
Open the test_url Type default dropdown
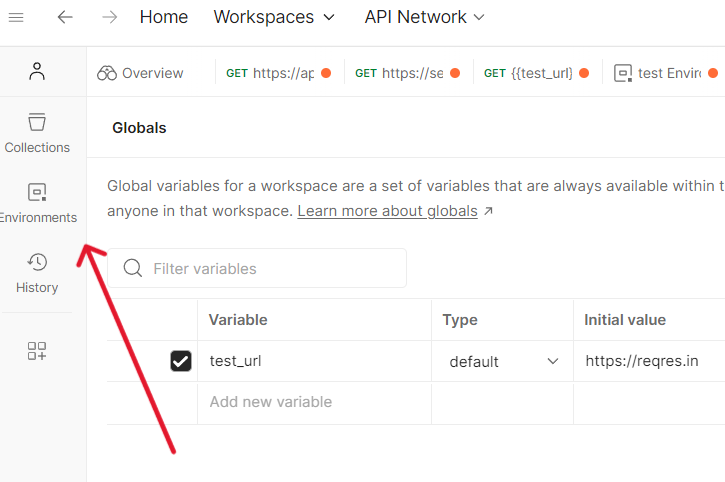pyautogui.click(x=503, y=361)
